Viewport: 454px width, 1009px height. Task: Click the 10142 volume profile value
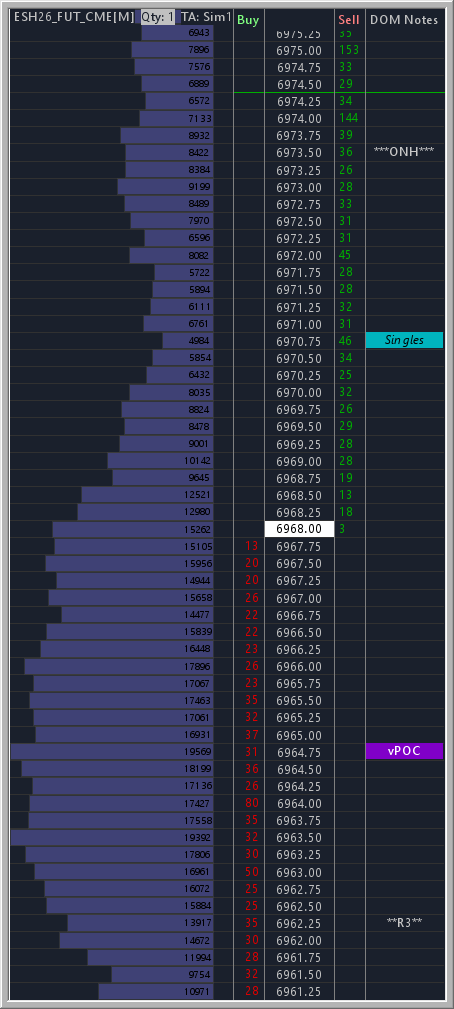pyautogui.click(x=197, y=461)
